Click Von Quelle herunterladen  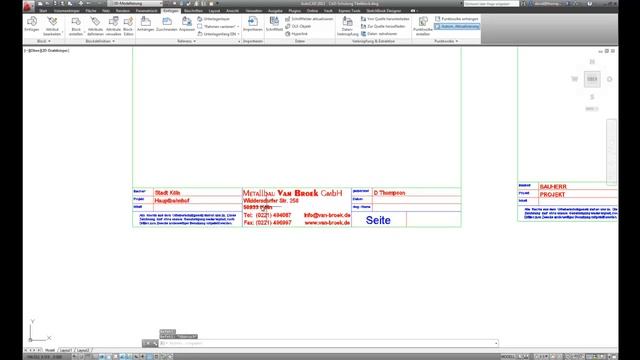(385, 19)
